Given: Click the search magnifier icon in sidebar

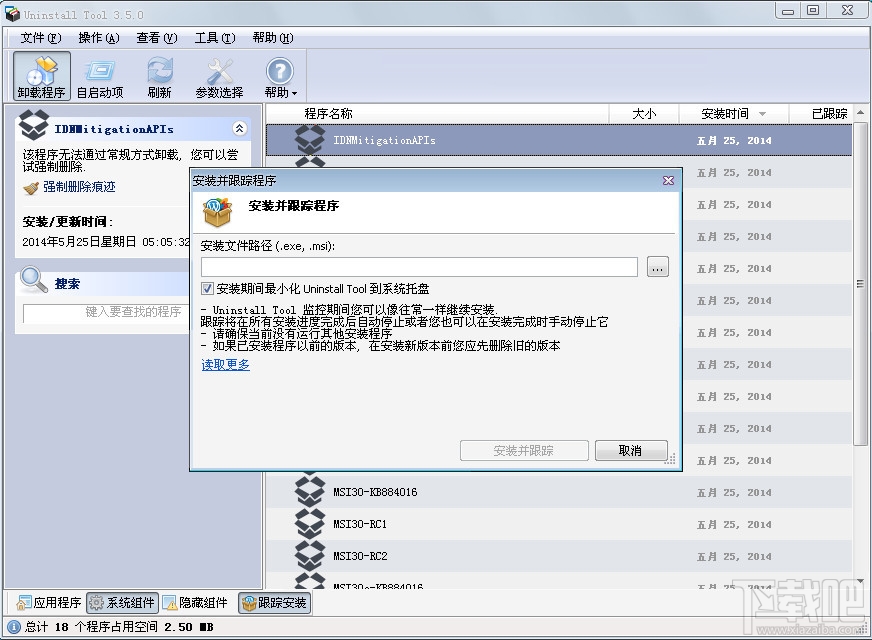Looking at the screenshot, I should (x=30, y=280).
